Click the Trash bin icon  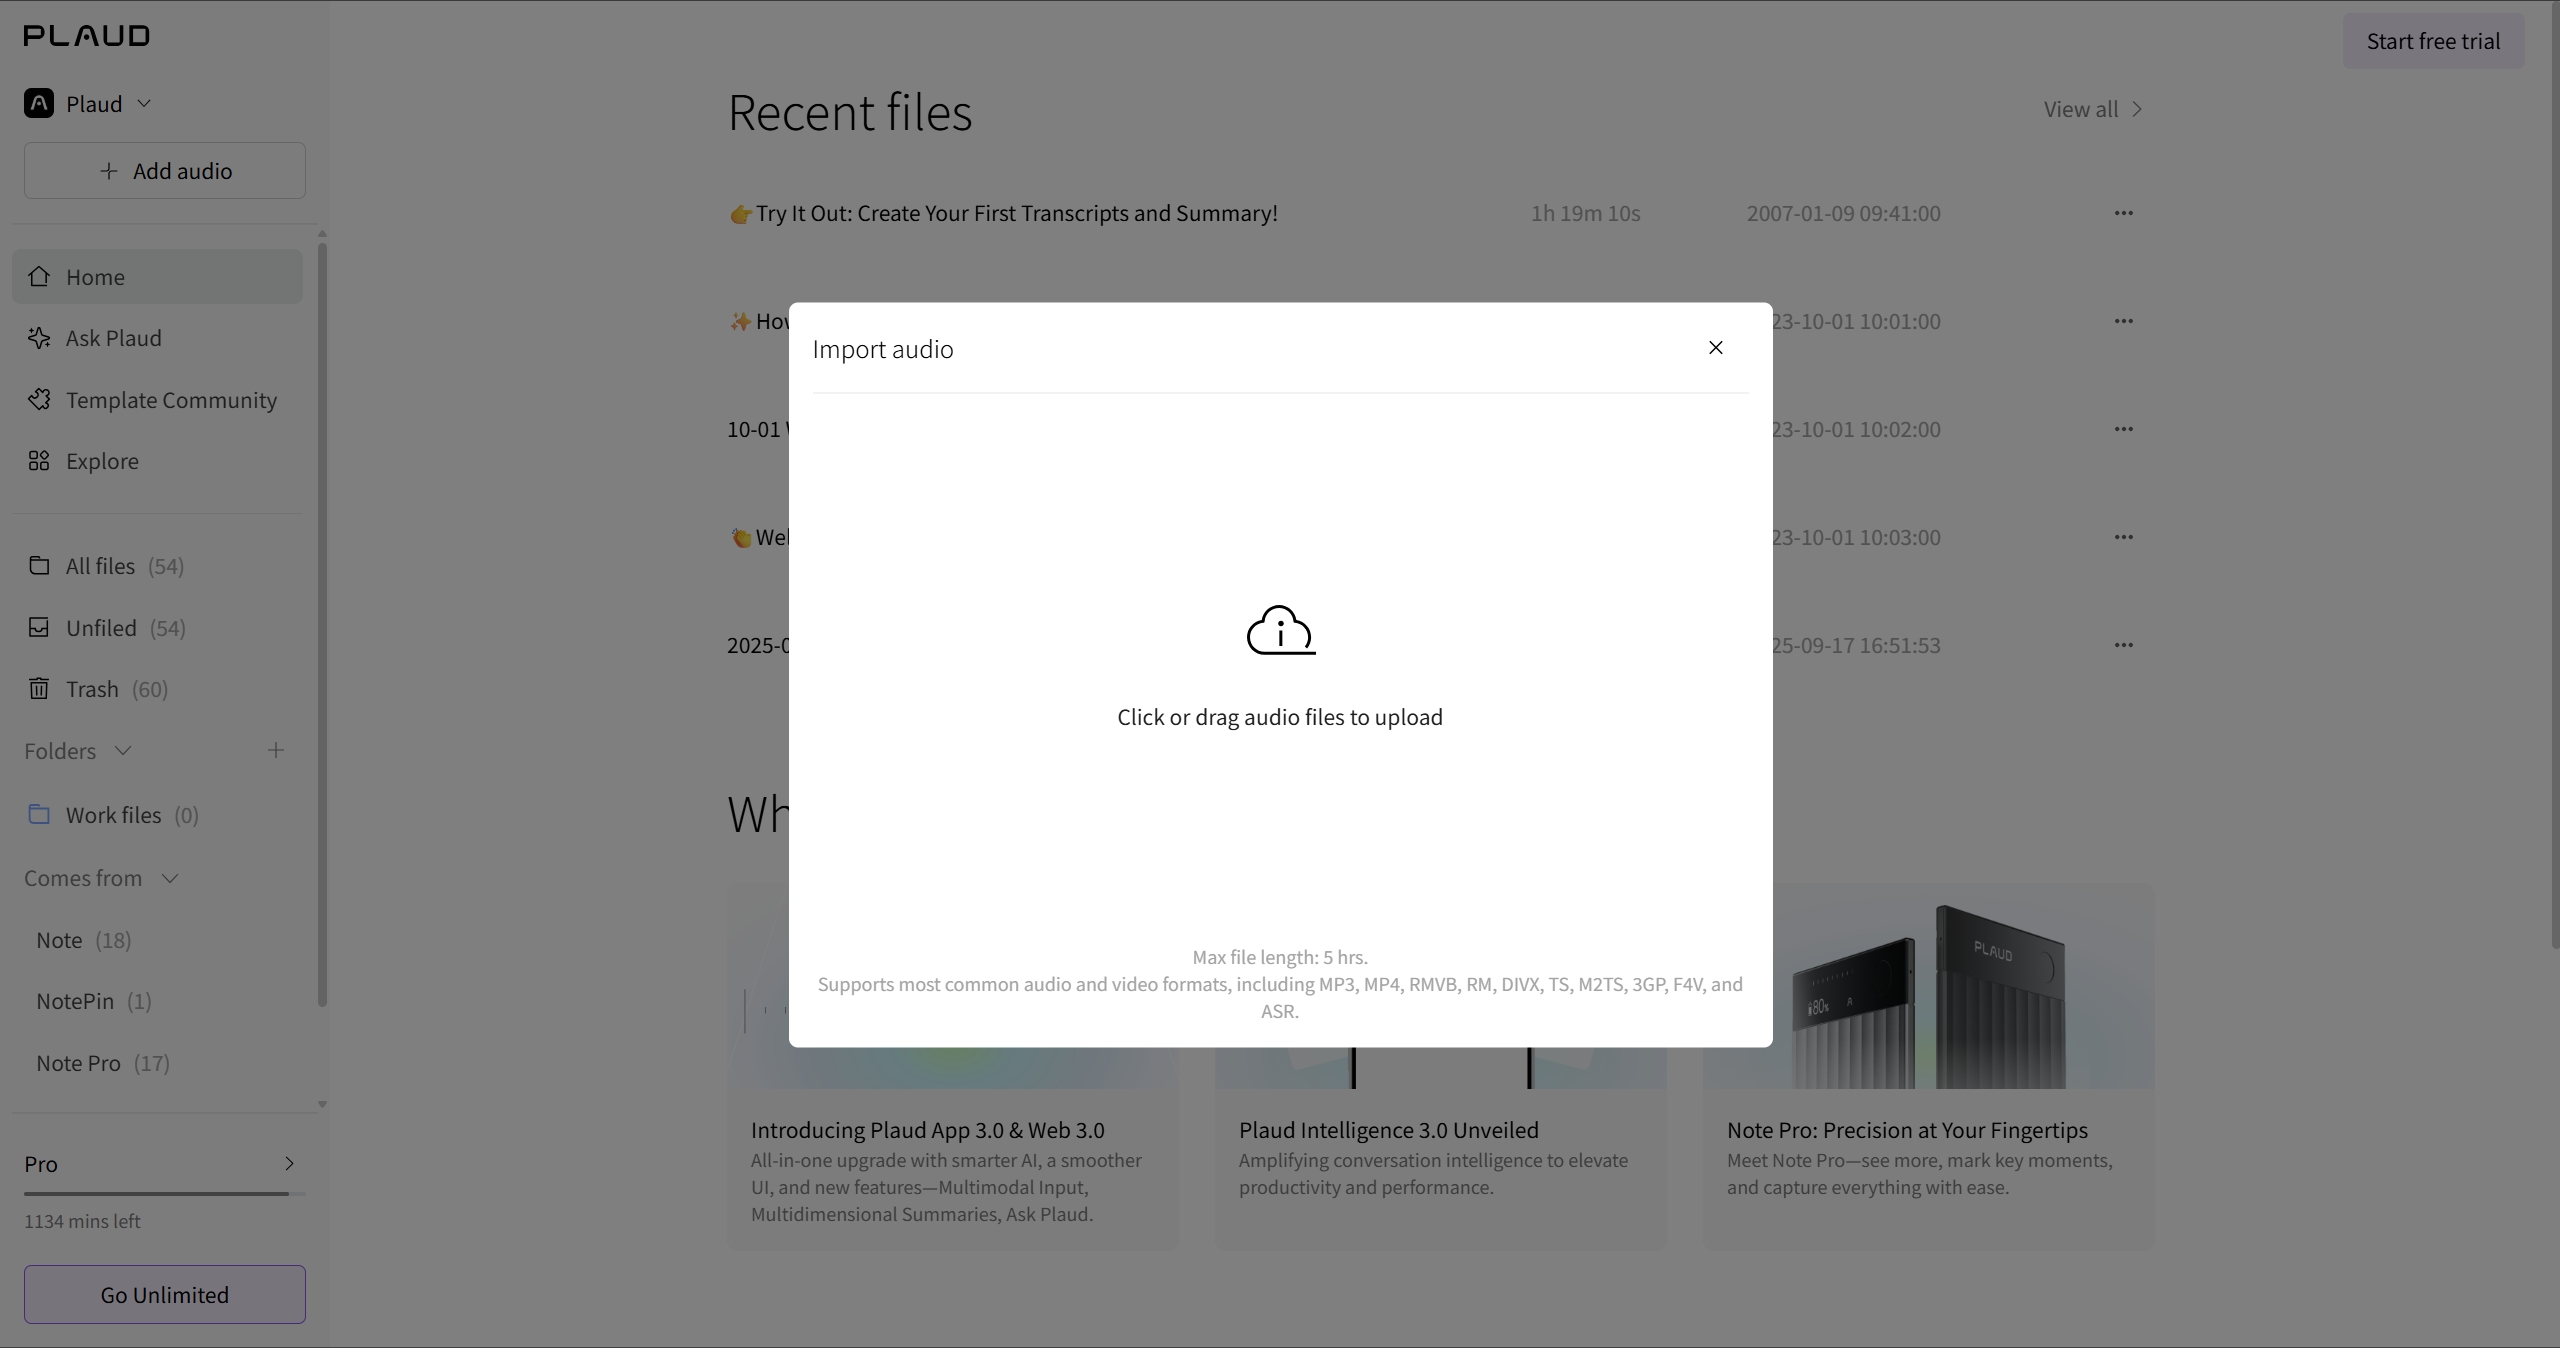click(x=39, y=688)
